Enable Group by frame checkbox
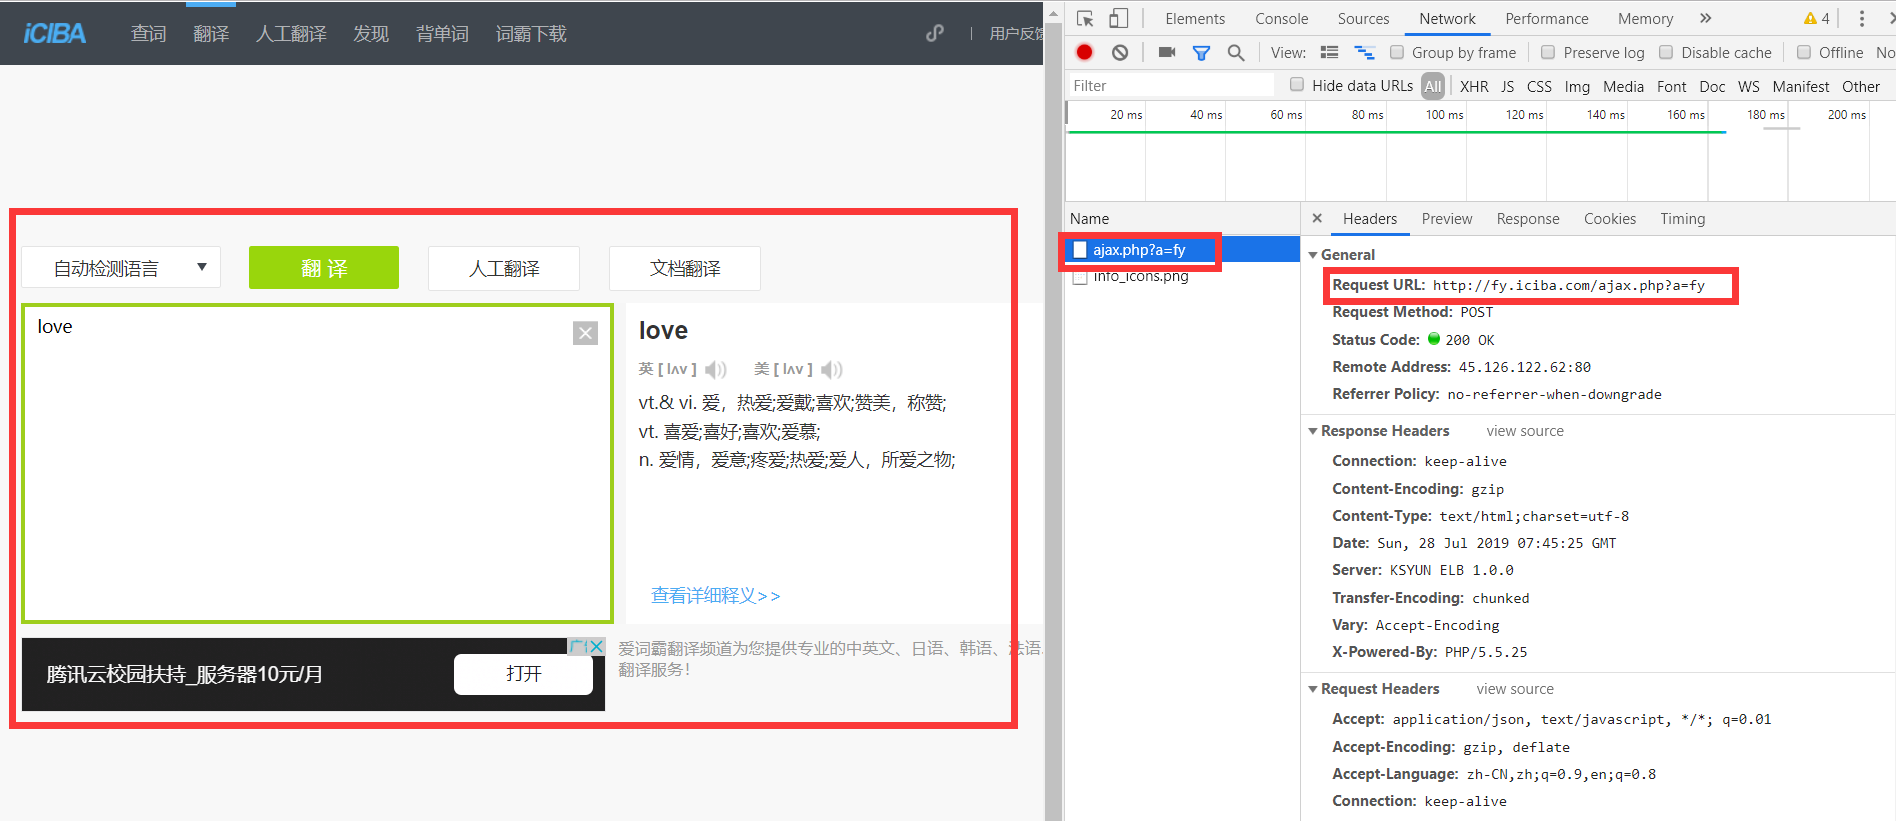The height and width of the screenshot is (821, 1896). [1397, 52]
